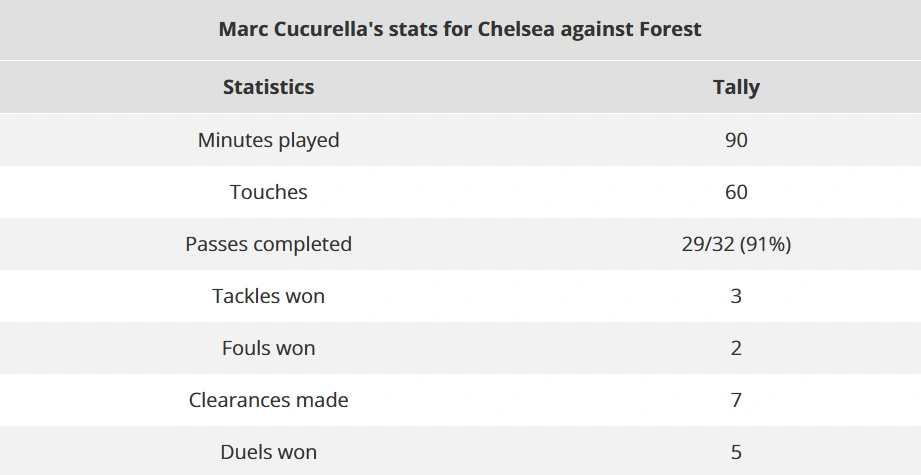Click the word Chelsea in the title
The image size is (921, 475).
pyautogui.click(x=516, y=29)
